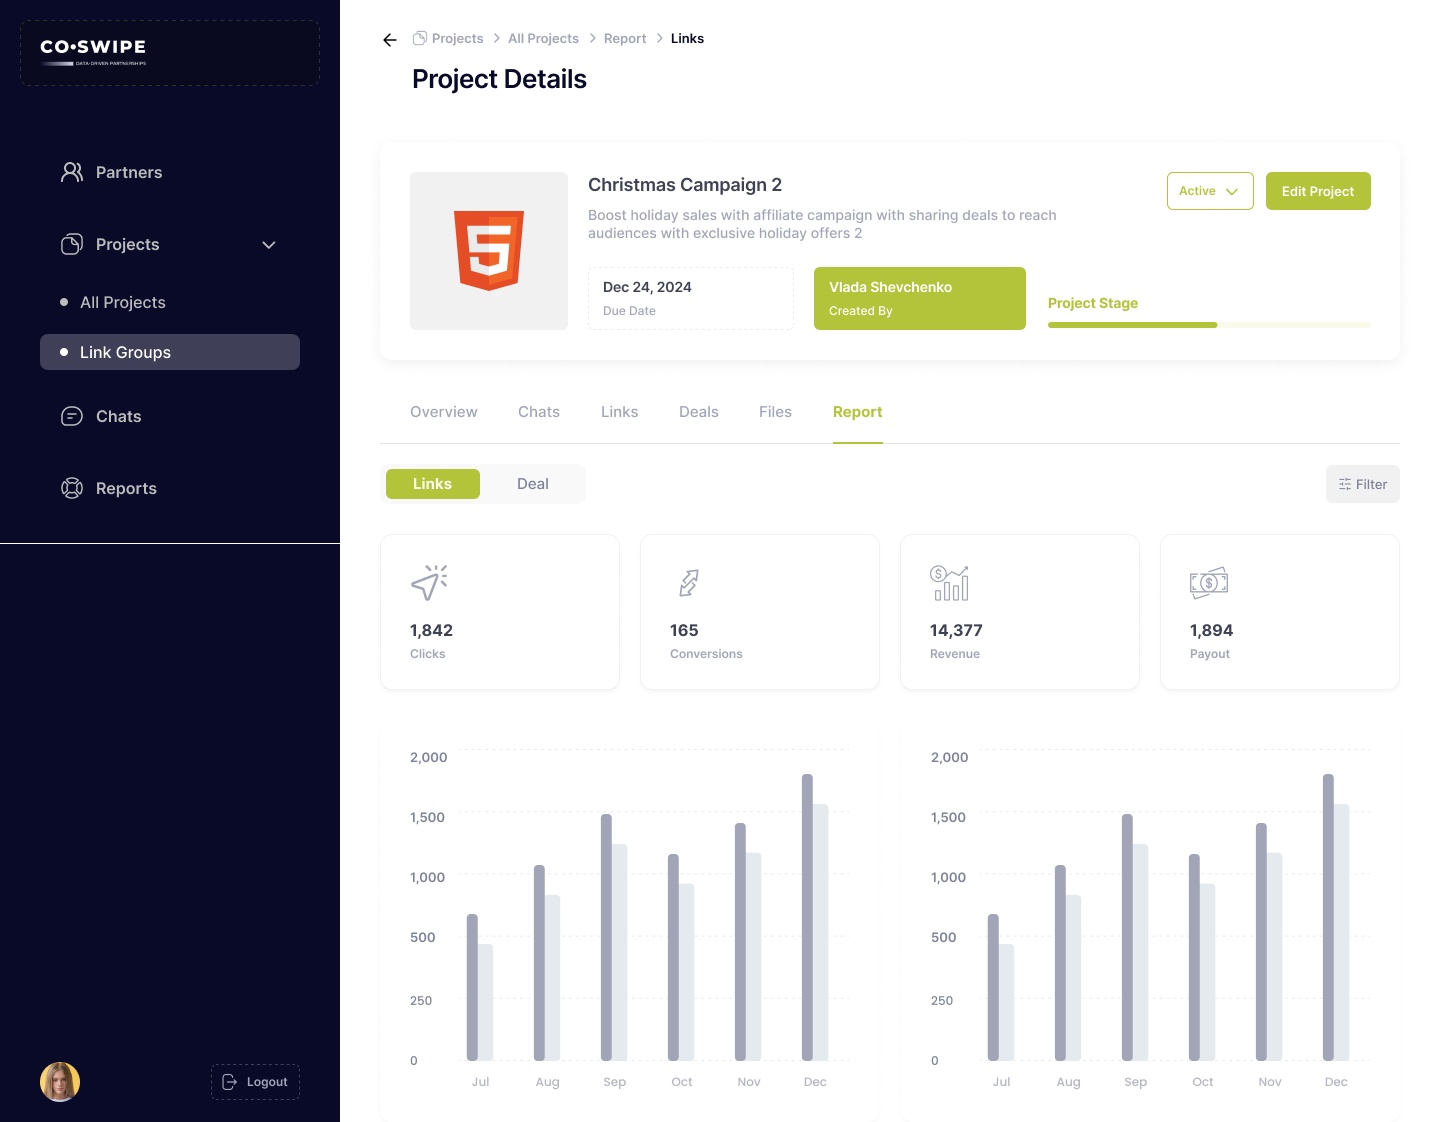Click the Conversions arrows icon
This screenshot has height=1122, width=1440.
click(x=689, y=582)
